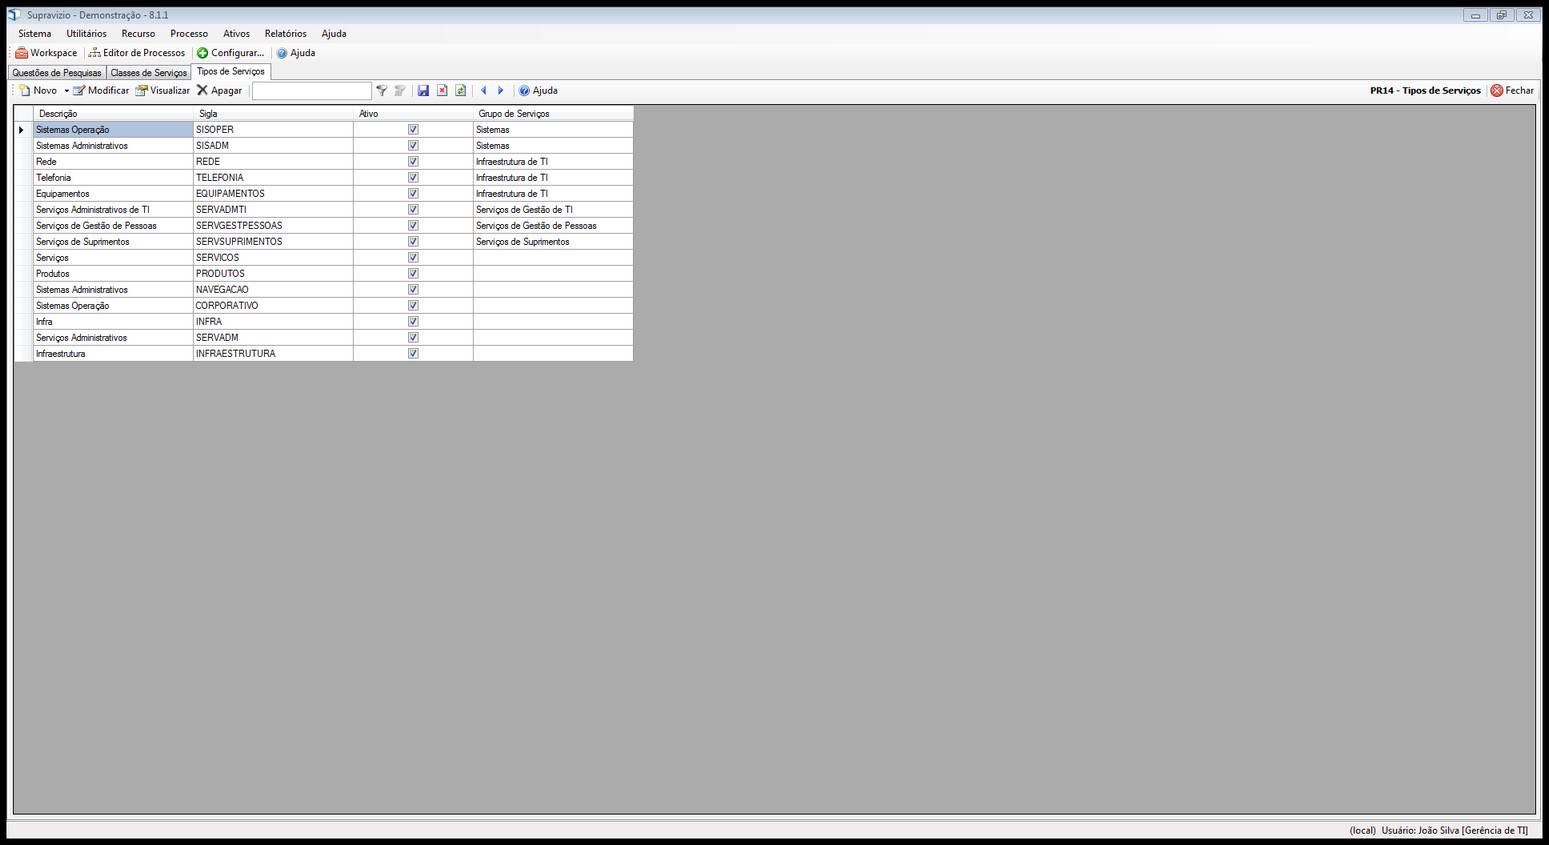Select 'Serviços de Gestão de Pessoas' description cell
Image resolution: width=1549 pixels, height=845 pixels.
pyautogui.click(x=113, y=226)
